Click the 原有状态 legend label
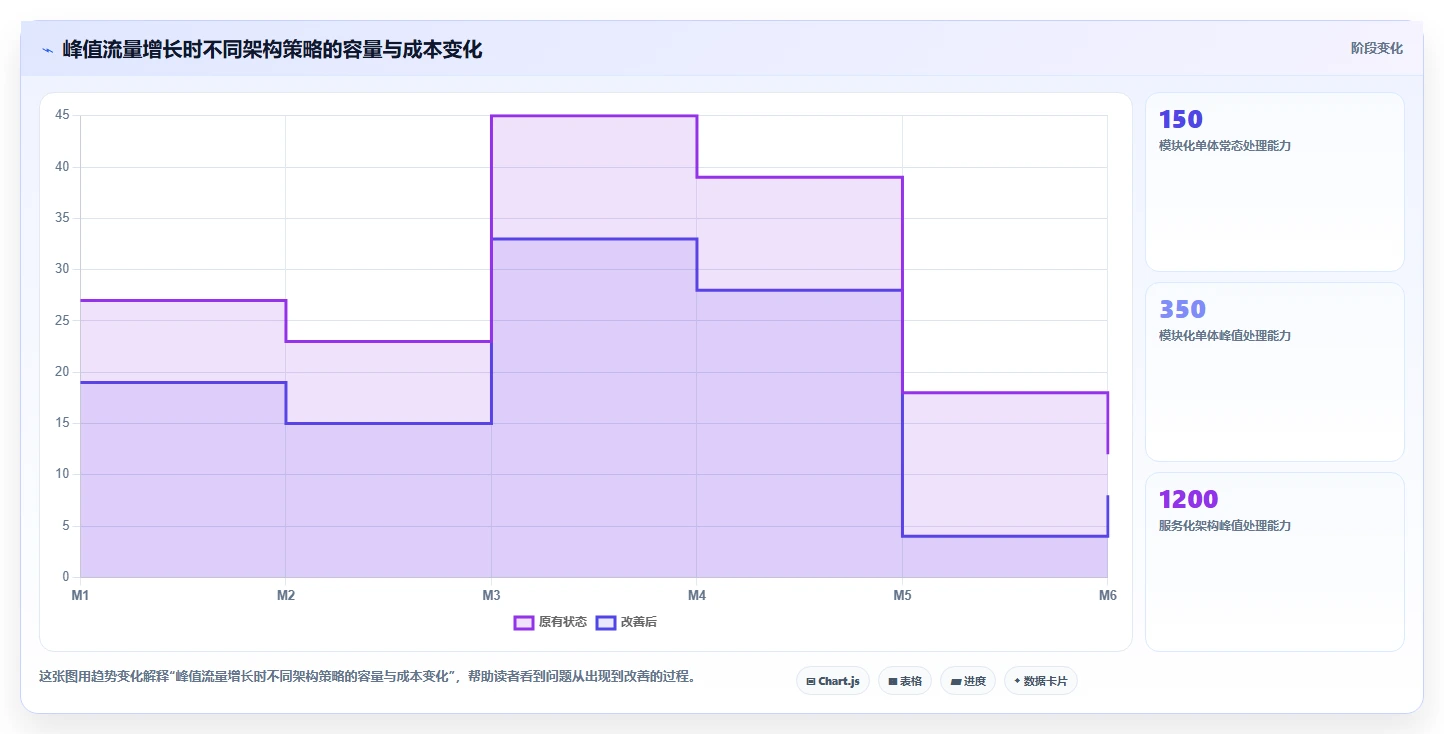This screenshot has height=734, width=1444. click(563, 622)
